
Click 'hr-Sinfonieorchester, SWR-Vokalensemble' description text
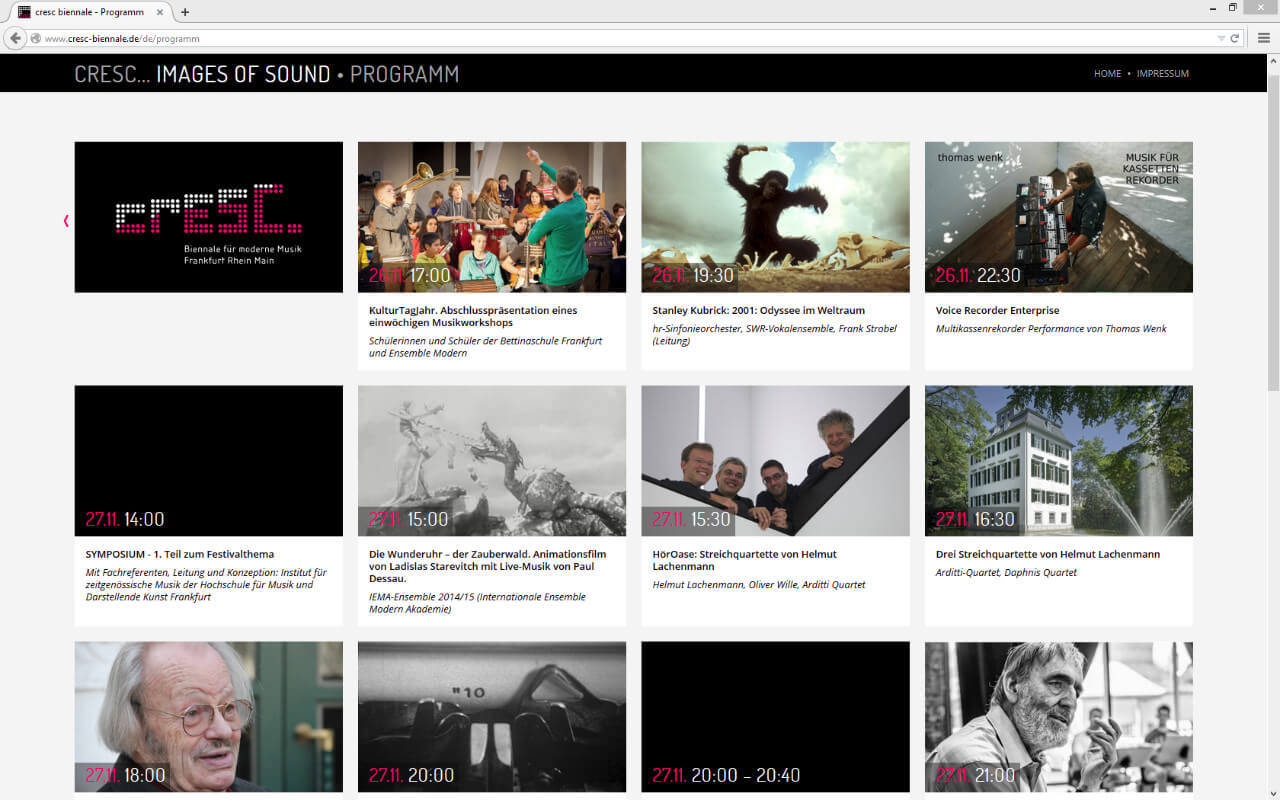775,334
